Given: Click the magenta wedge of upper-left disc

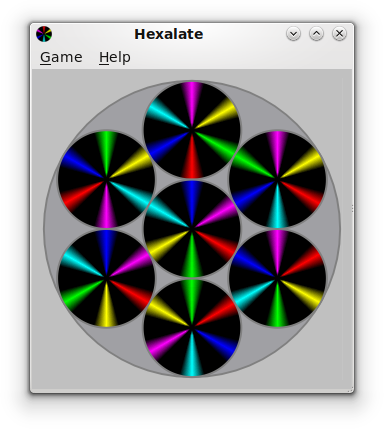Looking at the screenshot, I should pyautogui.click(x=106, y=207).
